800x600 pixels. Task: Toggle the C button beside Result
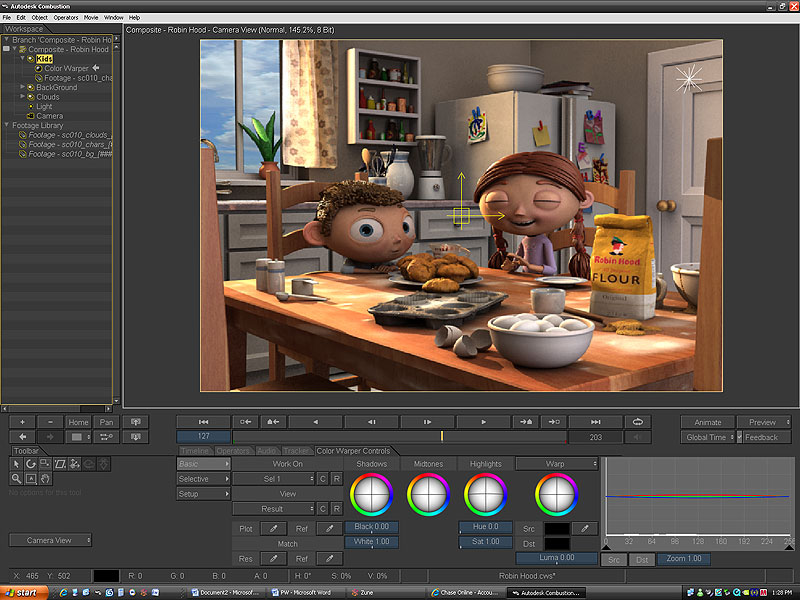322,509
